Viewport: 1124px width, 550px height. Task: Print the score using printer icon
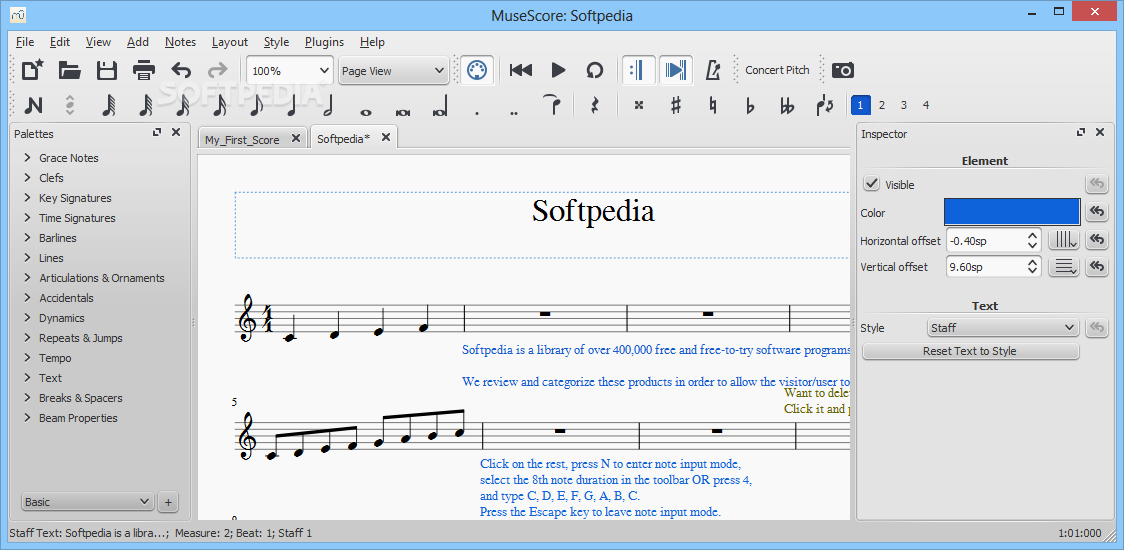coord(144,70)
